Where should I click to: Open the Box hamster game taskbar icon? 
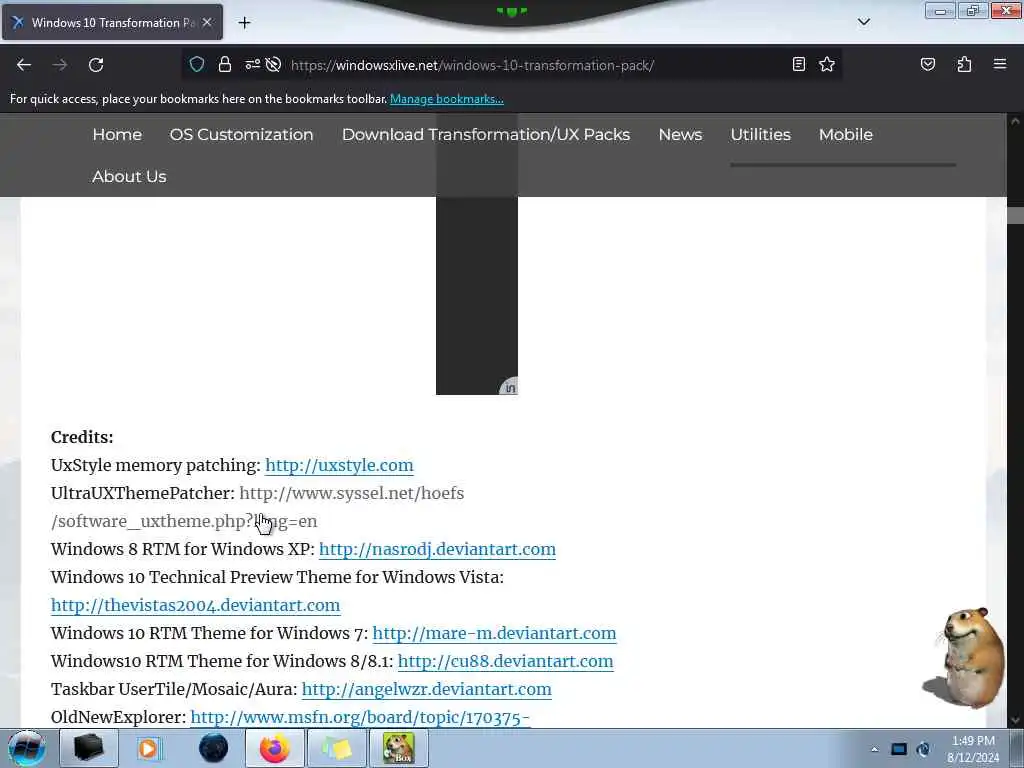point(398,748)
